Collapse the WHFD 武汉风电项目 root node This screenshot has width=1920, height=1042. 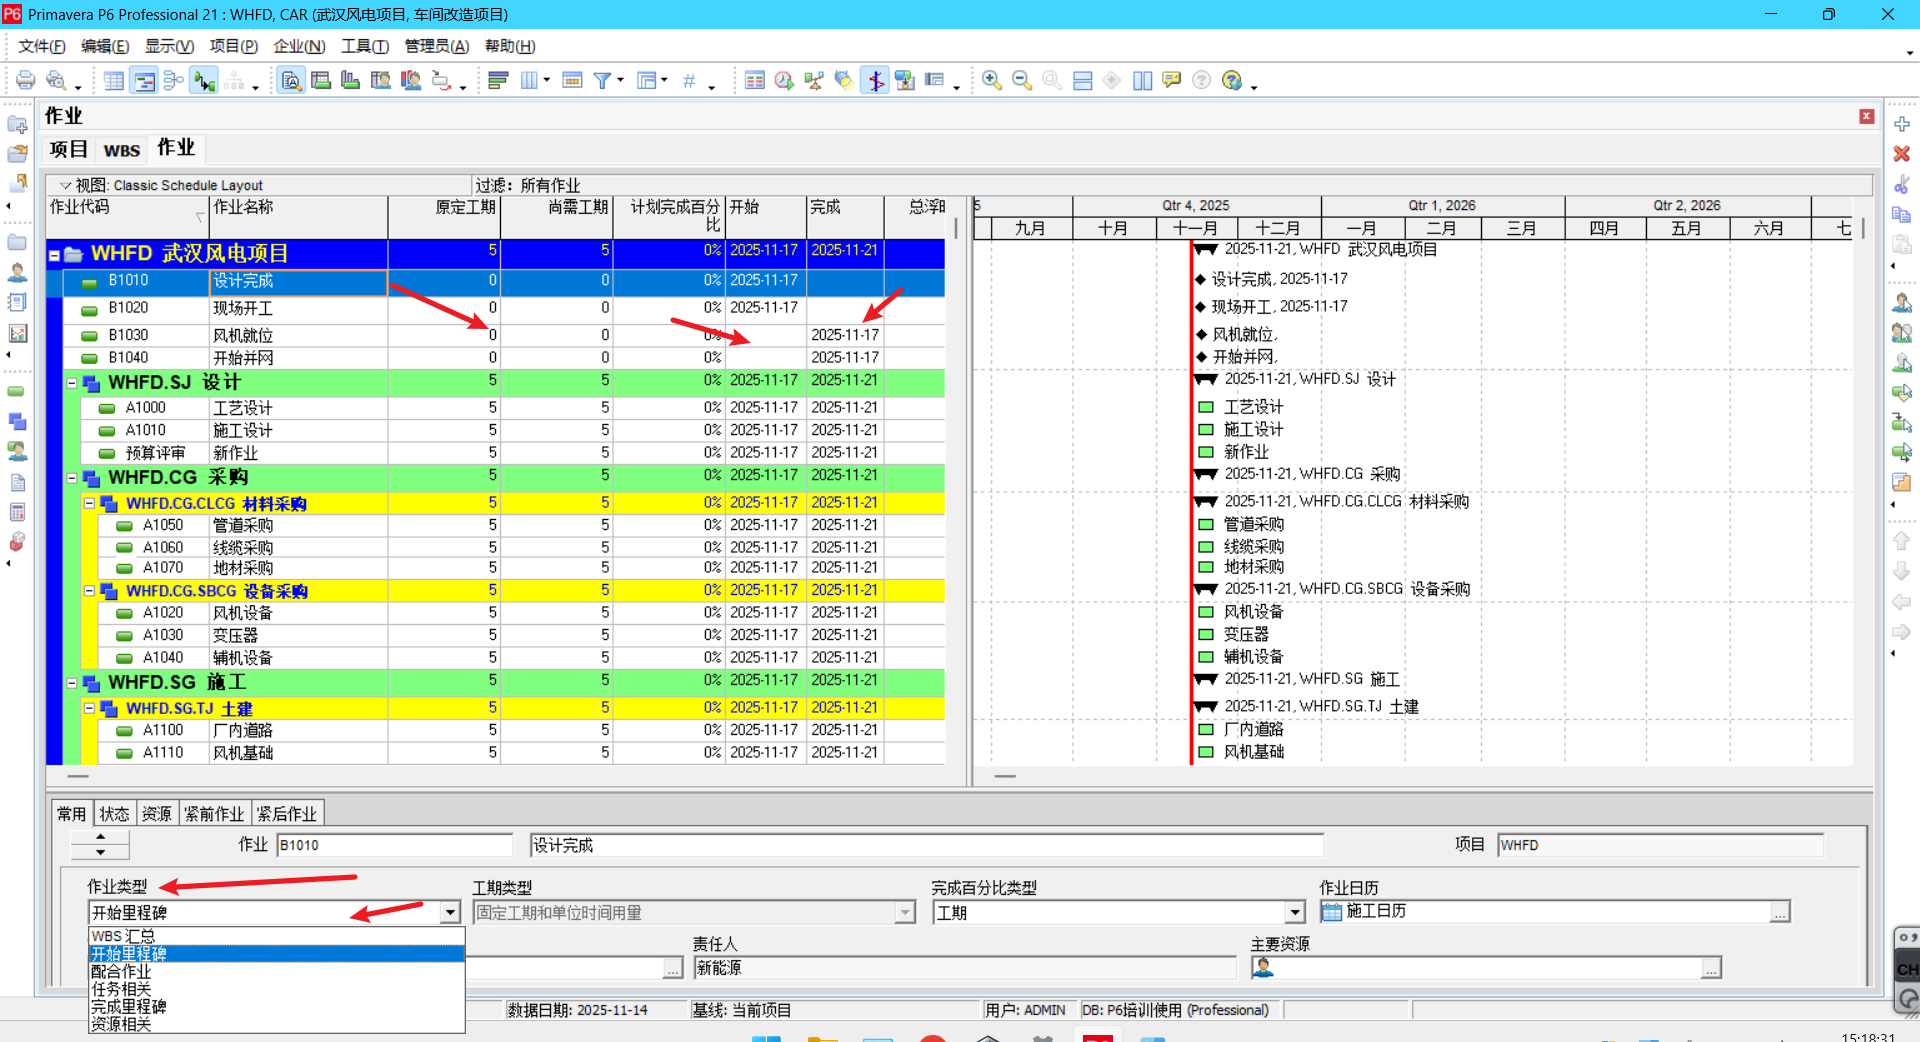tap(55, 255)
